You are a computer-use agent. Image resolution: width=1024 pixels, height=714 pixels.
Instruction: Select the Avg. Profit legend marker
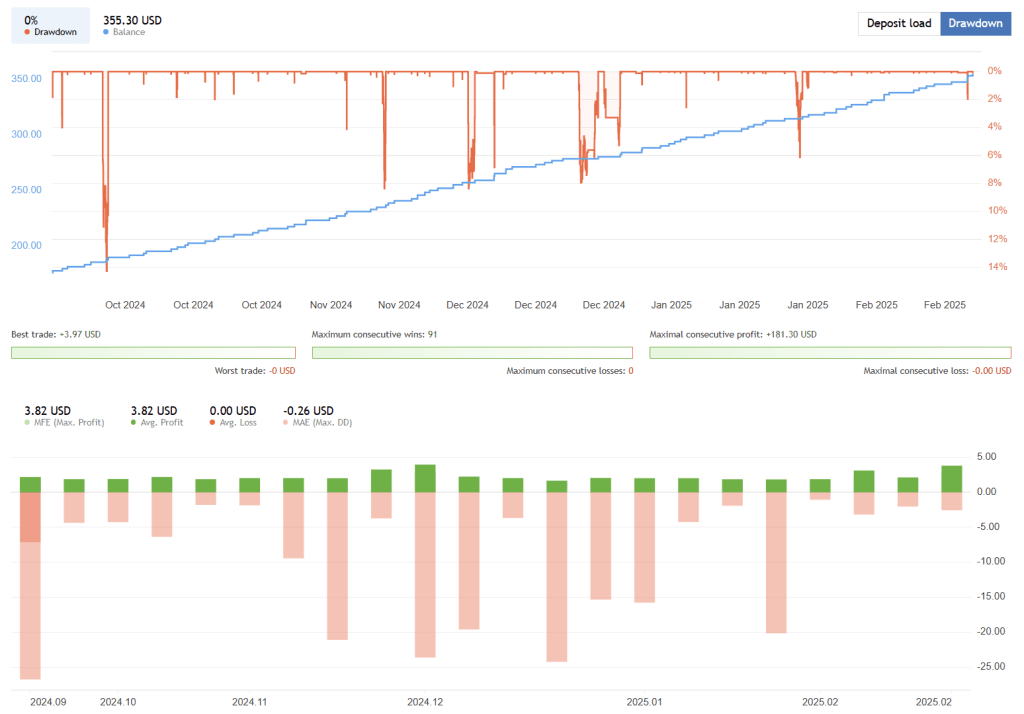click(x=135, y=422)
